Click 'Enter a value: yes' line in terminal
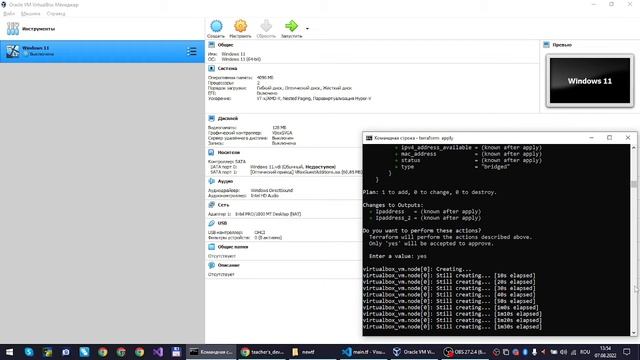Viewport: 640px width, 360px height. [x=398, y=256]
